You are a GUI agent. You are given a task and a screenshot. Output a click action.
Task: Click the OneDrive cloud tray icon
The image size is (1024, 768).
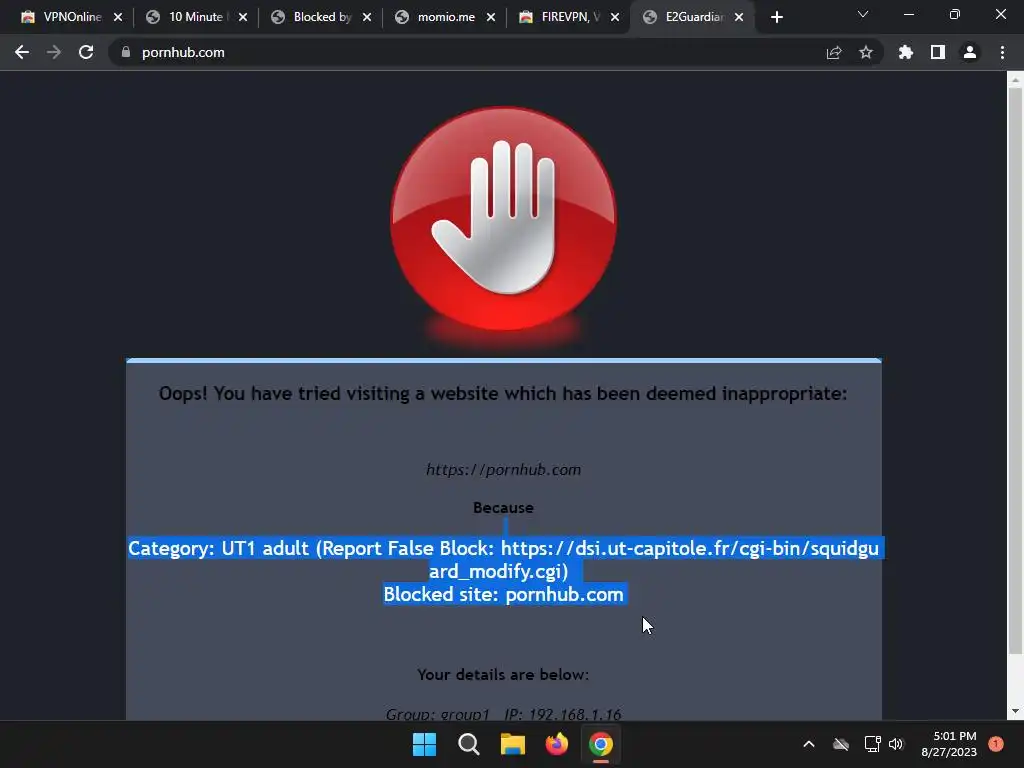tap(841, 744)
